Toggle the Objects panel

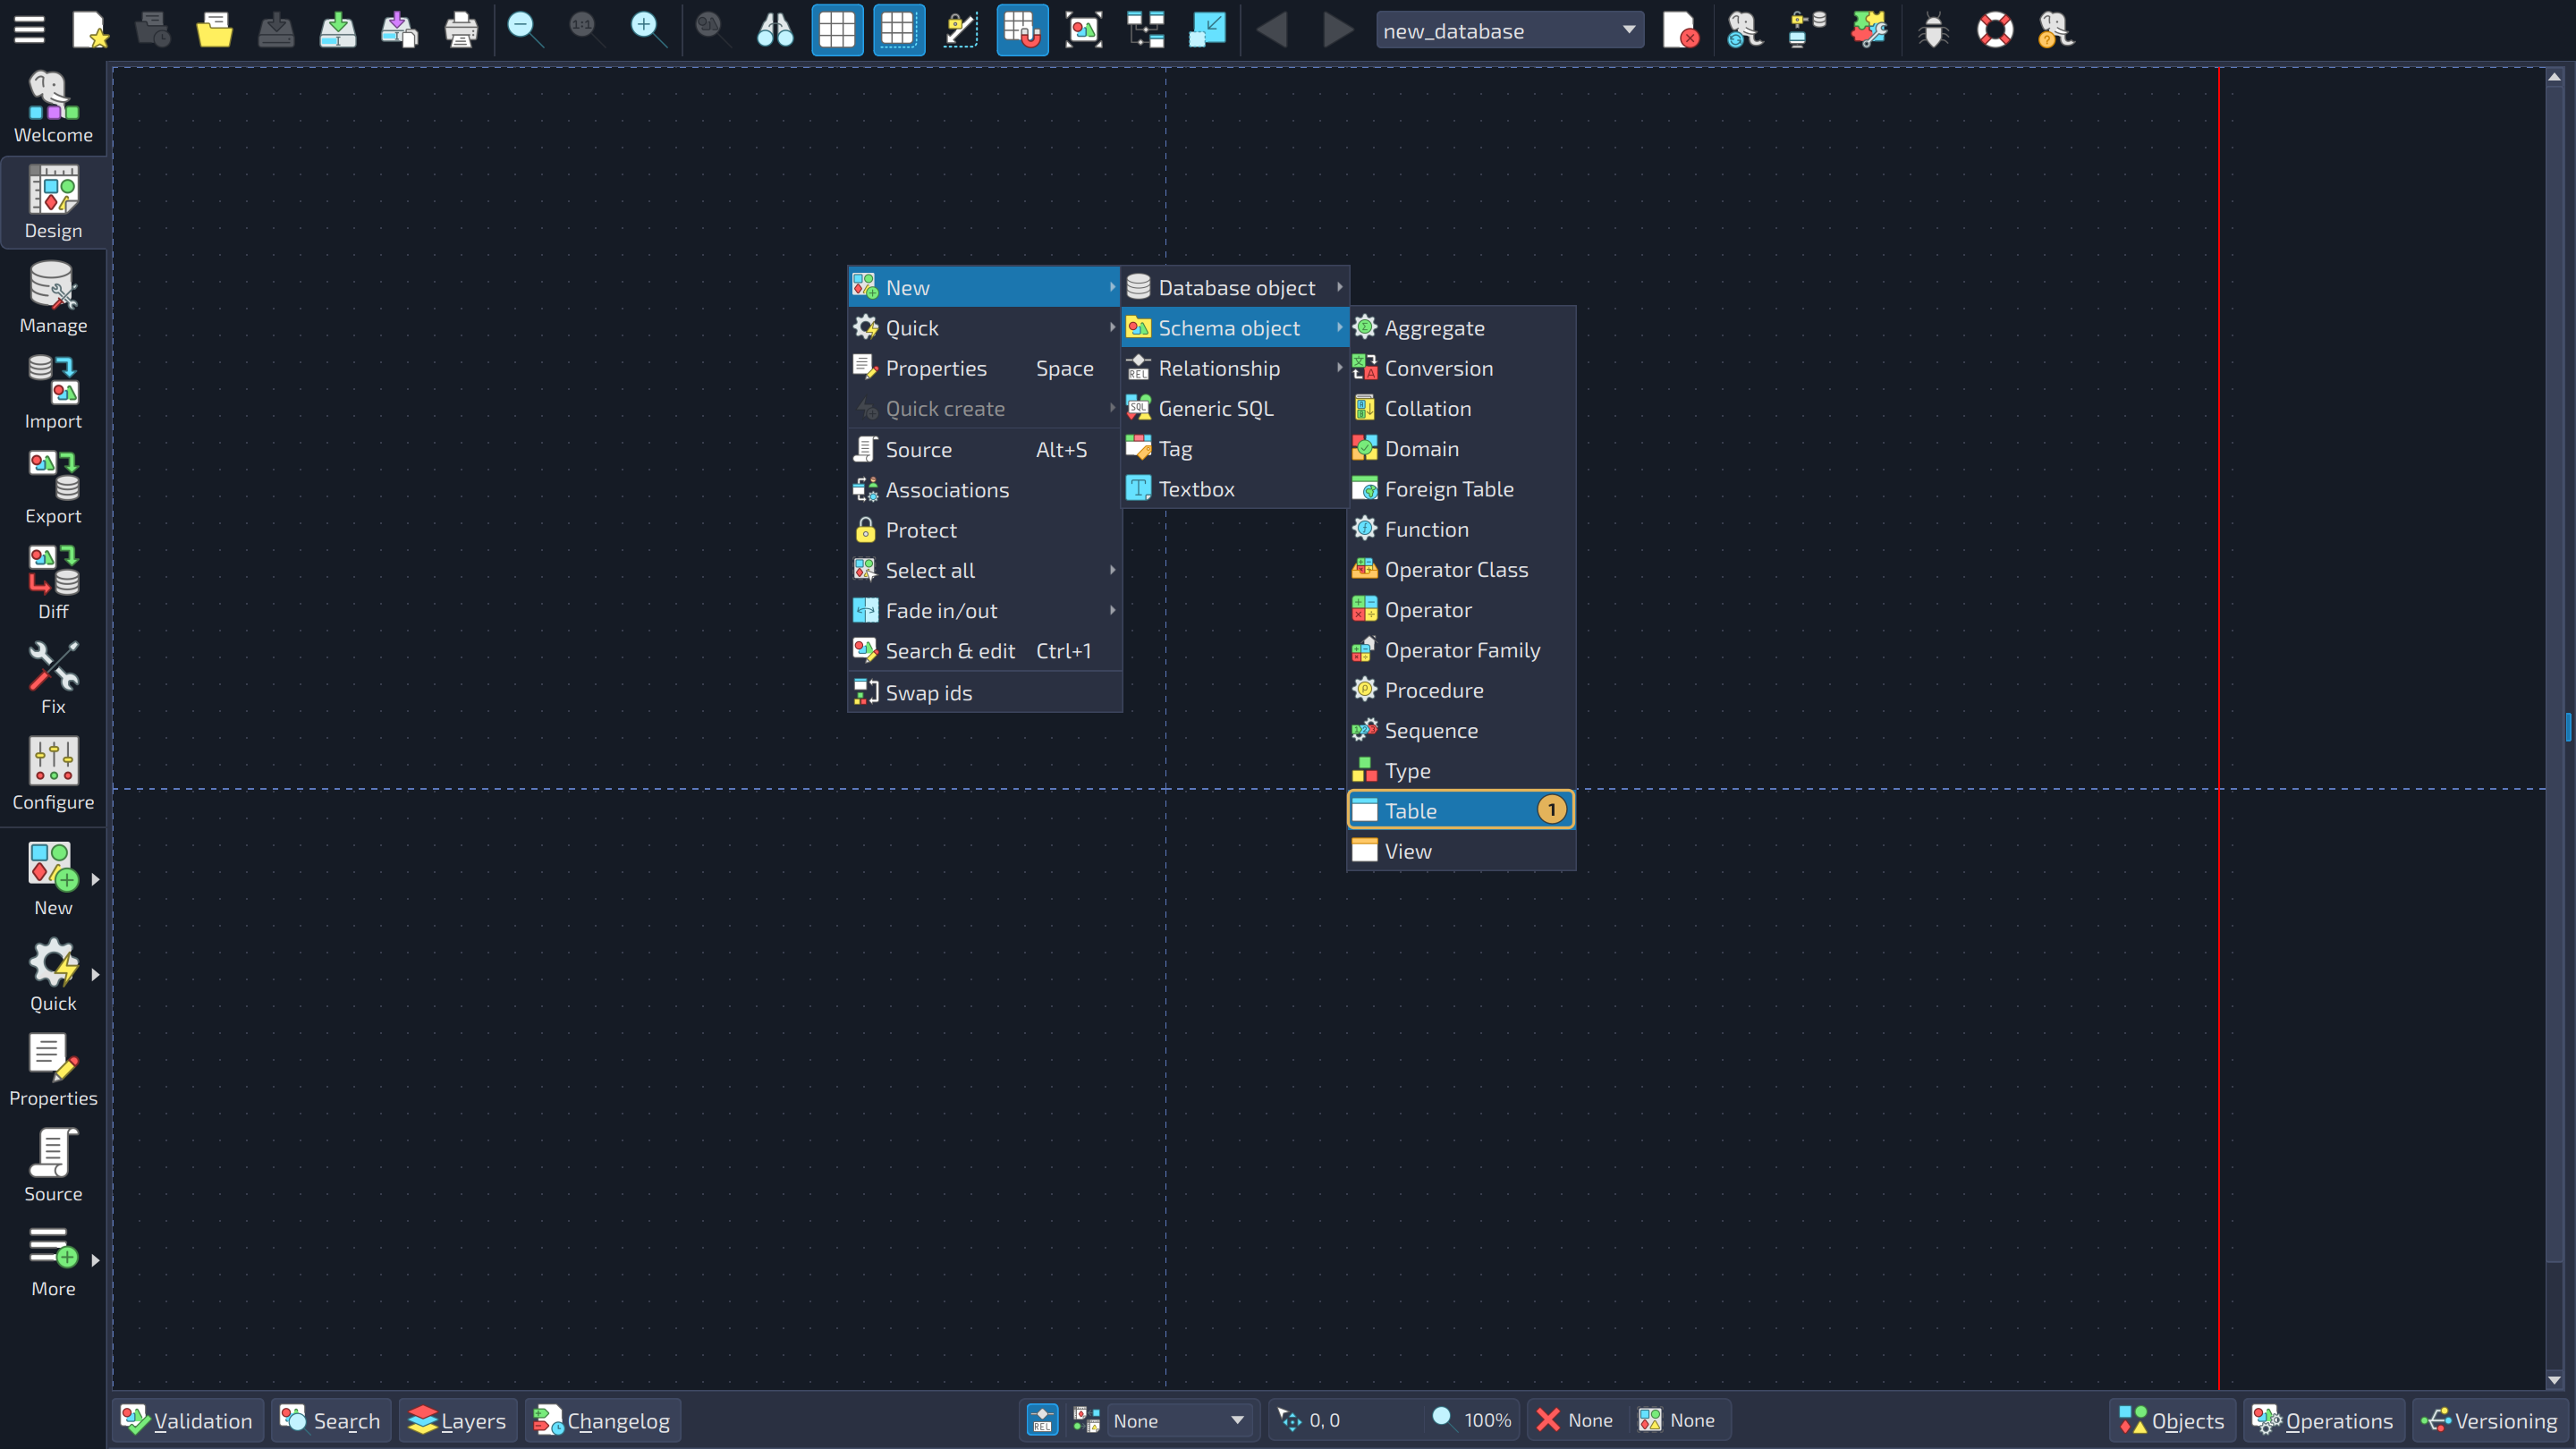pos(2172,1420)
